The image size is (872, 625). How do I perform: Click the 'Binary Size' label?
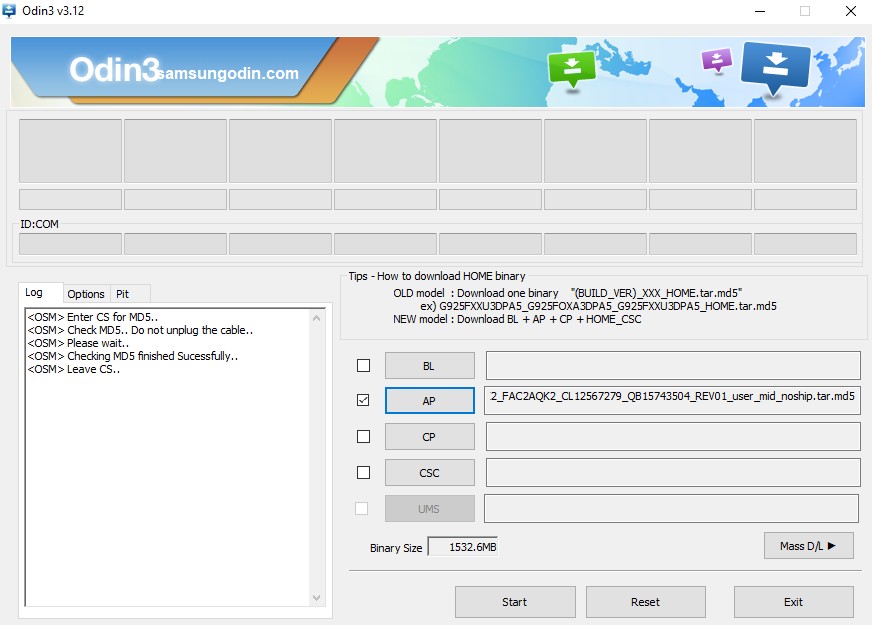[x=396, y=548]
